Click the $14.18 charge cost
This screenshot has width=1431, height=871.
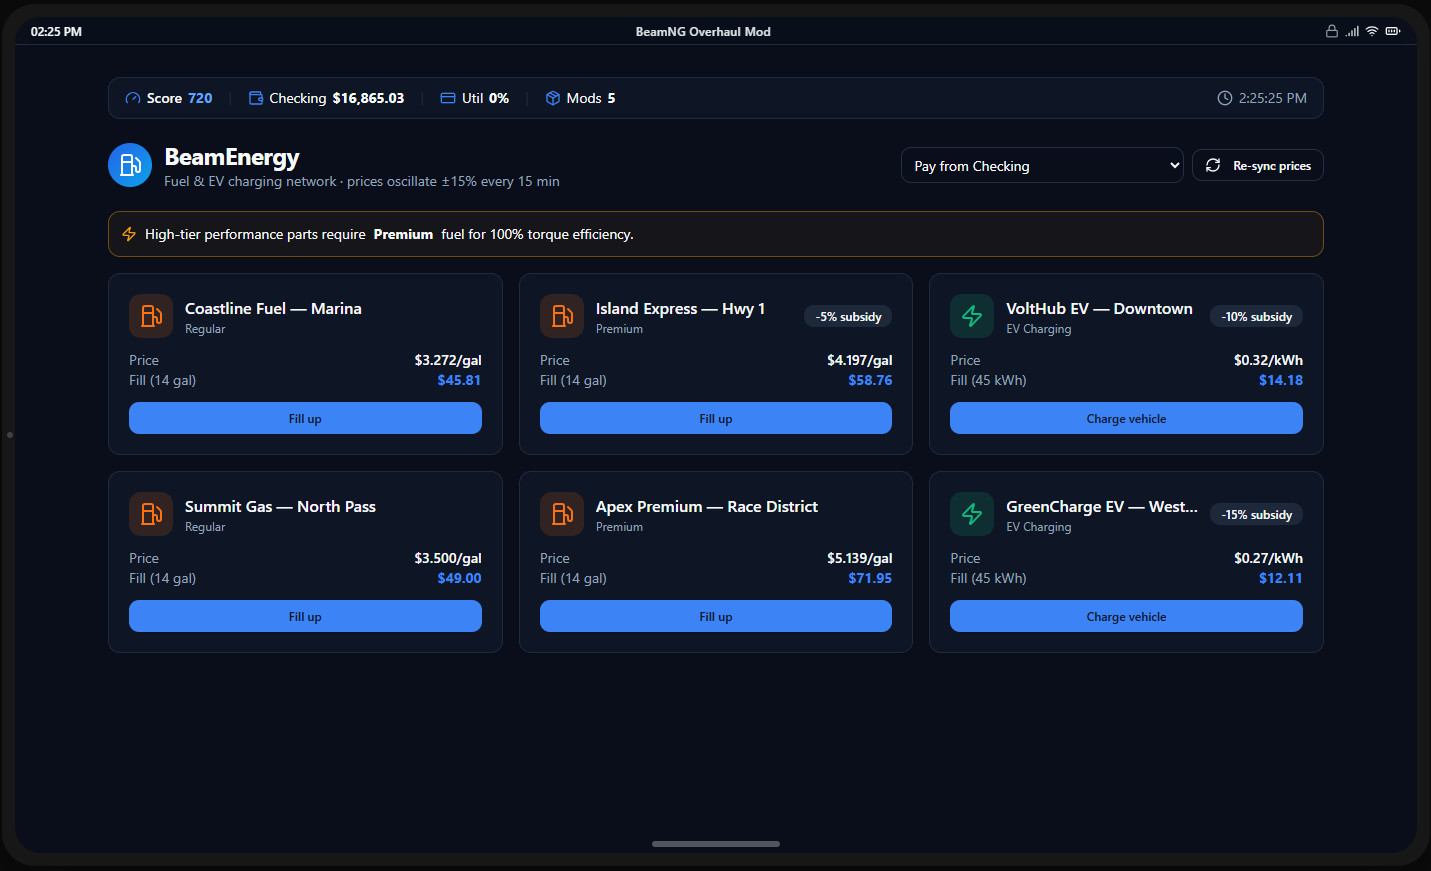[1281, 380]
